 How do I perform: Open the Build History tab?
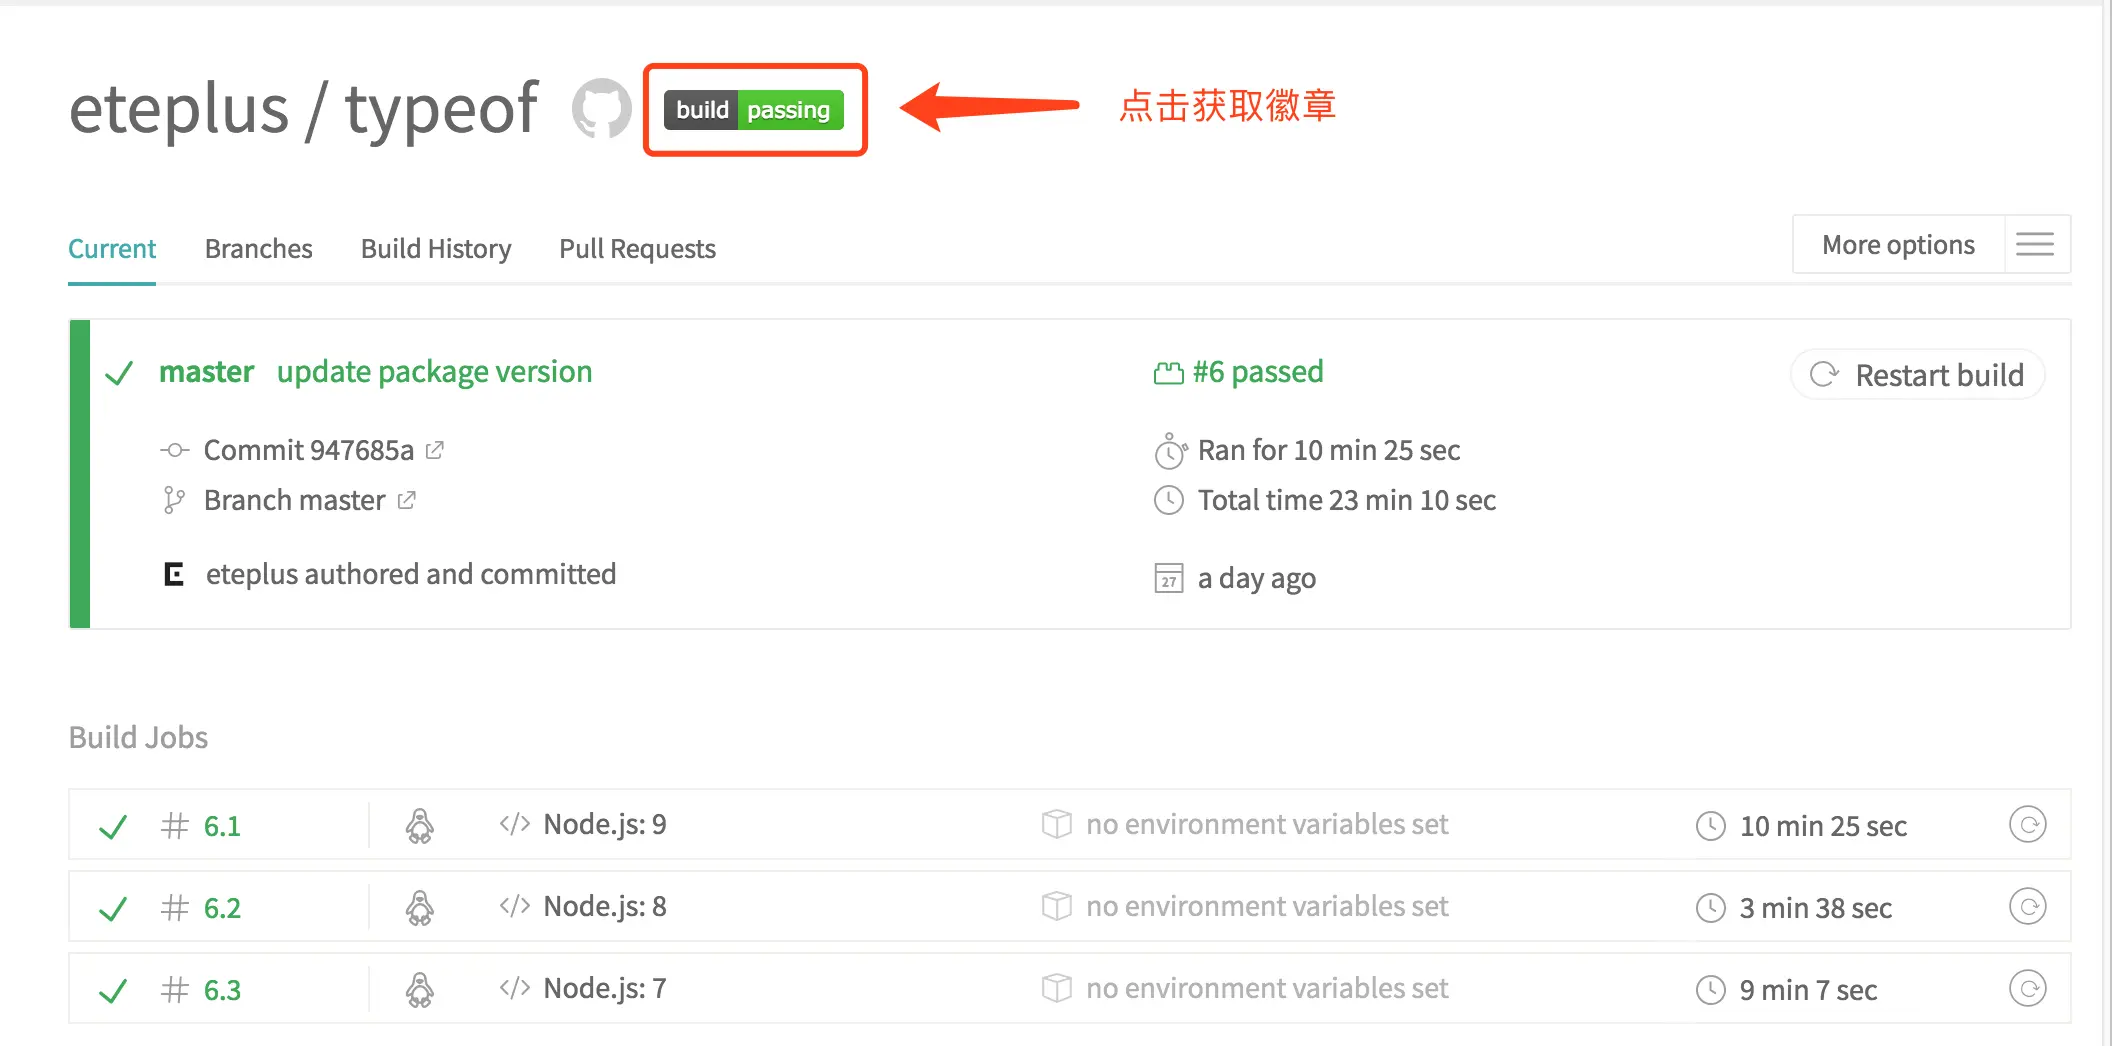[435, 248]
